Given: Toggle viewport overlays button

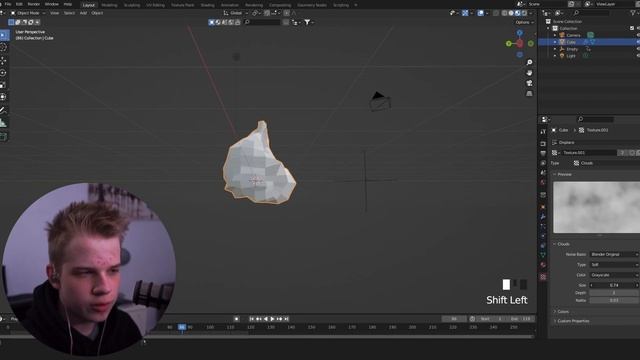Looking at the screenshot, I should coord(481,13).
